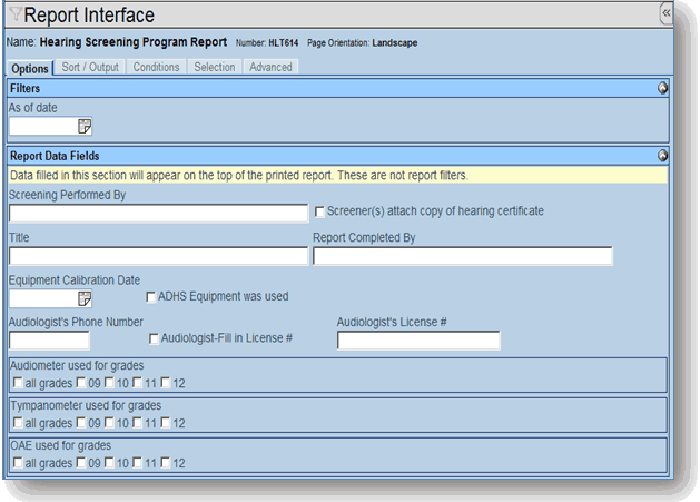This screenshot has width=700, height=502.
Task: Go to the Selection tab
Action: coord(215,67)
